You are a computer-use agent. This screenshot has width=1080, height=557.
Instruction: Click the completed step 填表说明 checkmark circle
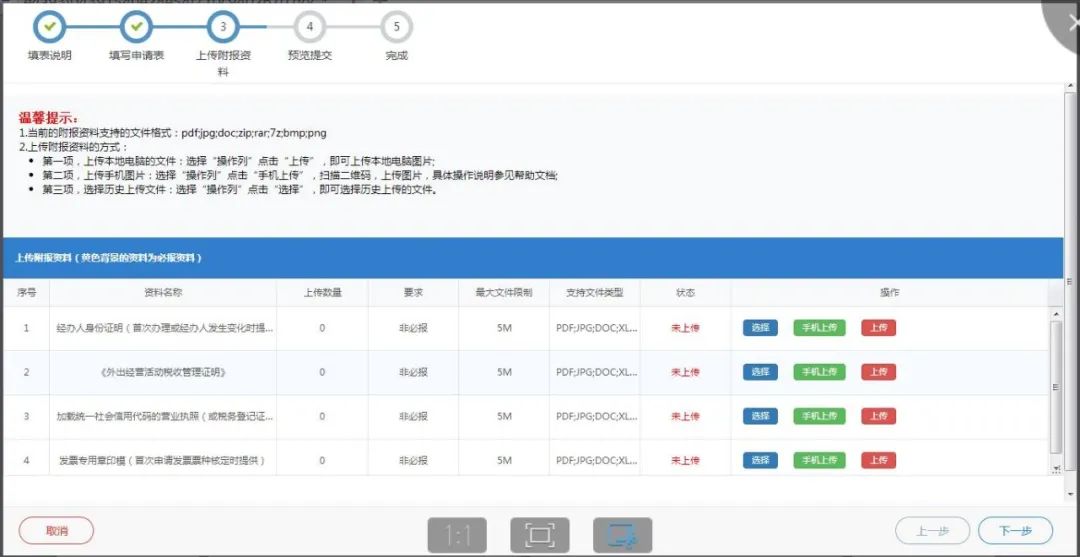49,26
